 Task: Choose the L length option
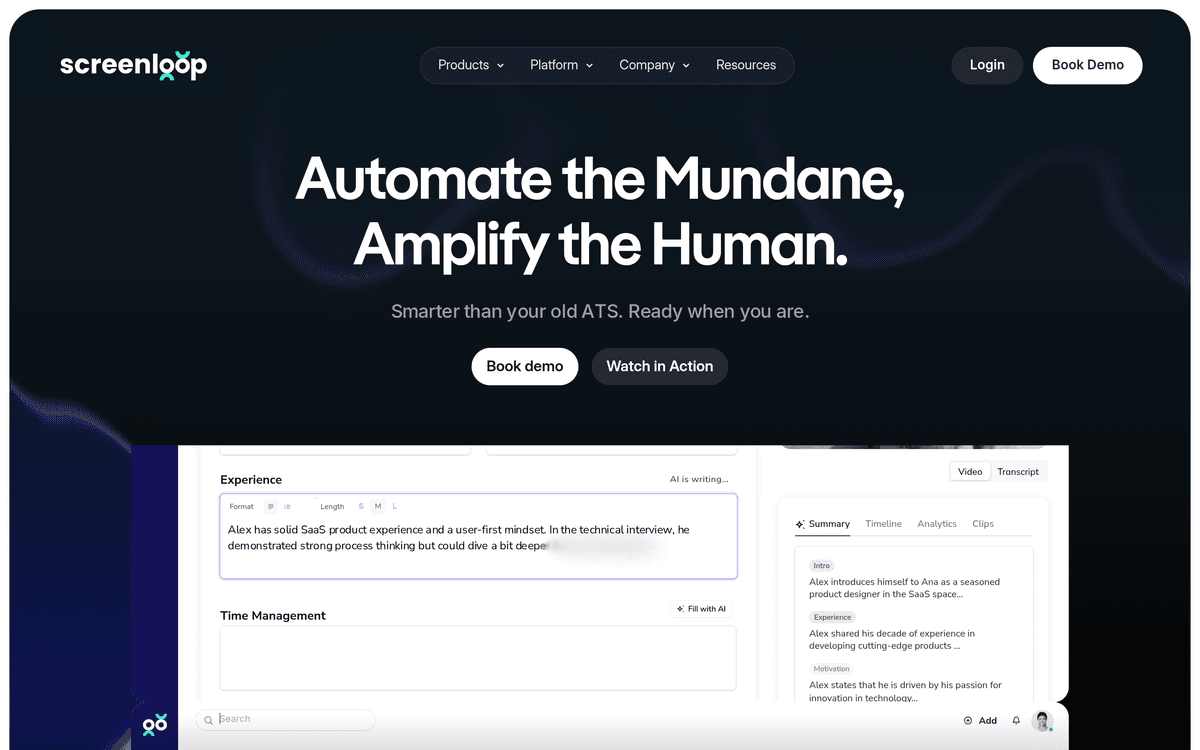(x=394, y=507)
